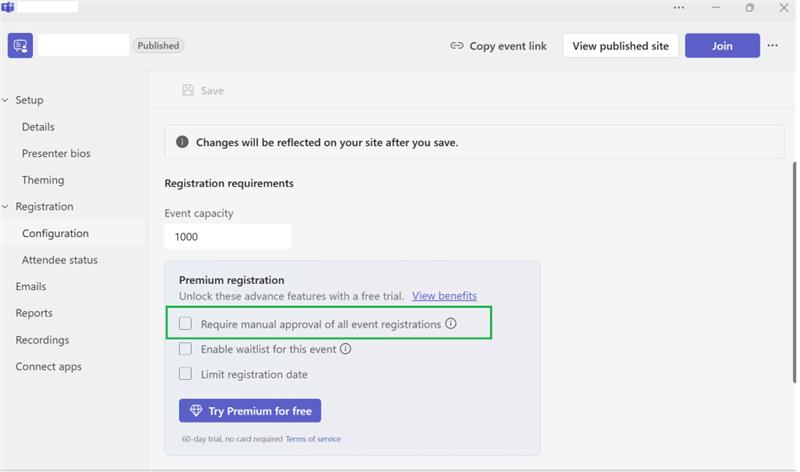Open the View benefits link
Image resolution: width=800 pixels, height=472 pixels.
[444, 296]
